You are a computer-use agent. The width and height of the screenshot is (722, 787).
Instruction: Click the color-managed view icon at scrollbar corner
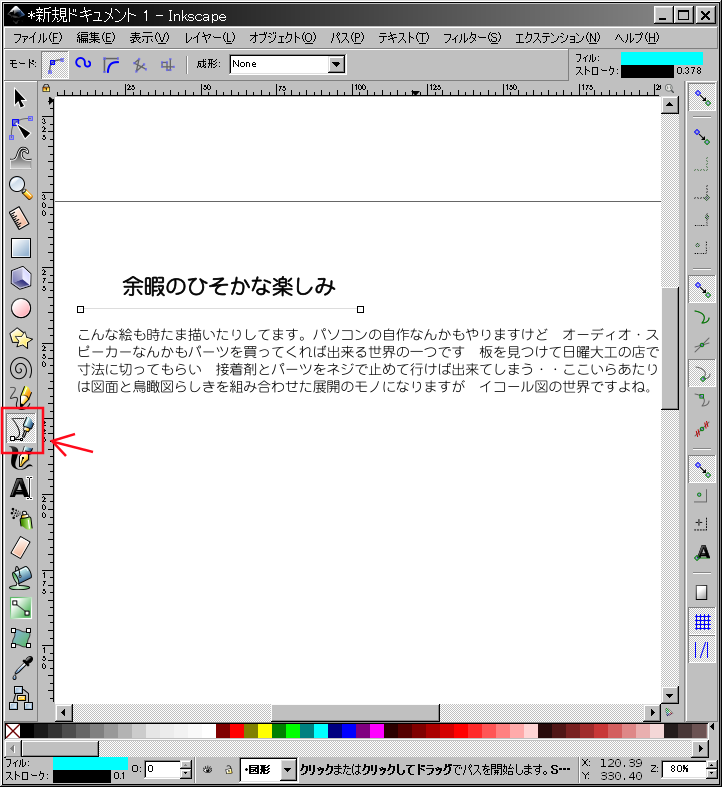pyautogui.click(x=669, y=712)
